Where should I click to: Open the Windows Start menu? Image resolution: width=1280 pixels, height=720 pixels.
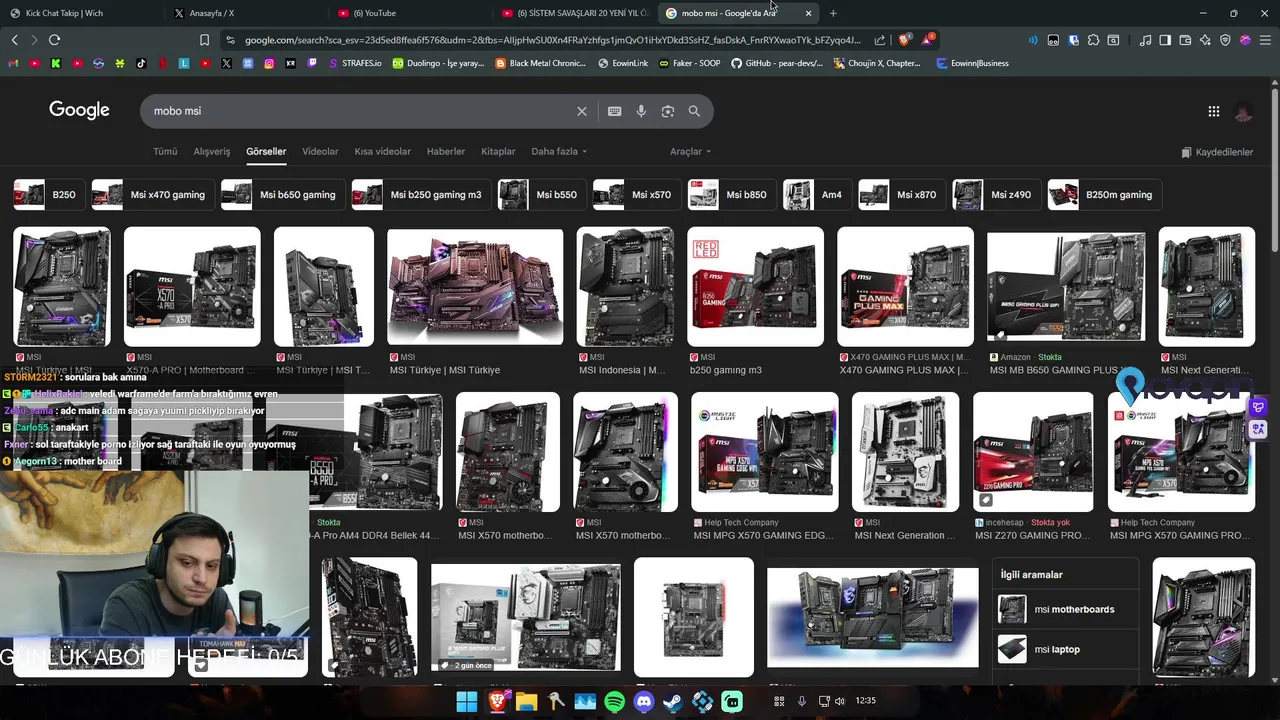(x=466, y=702)
